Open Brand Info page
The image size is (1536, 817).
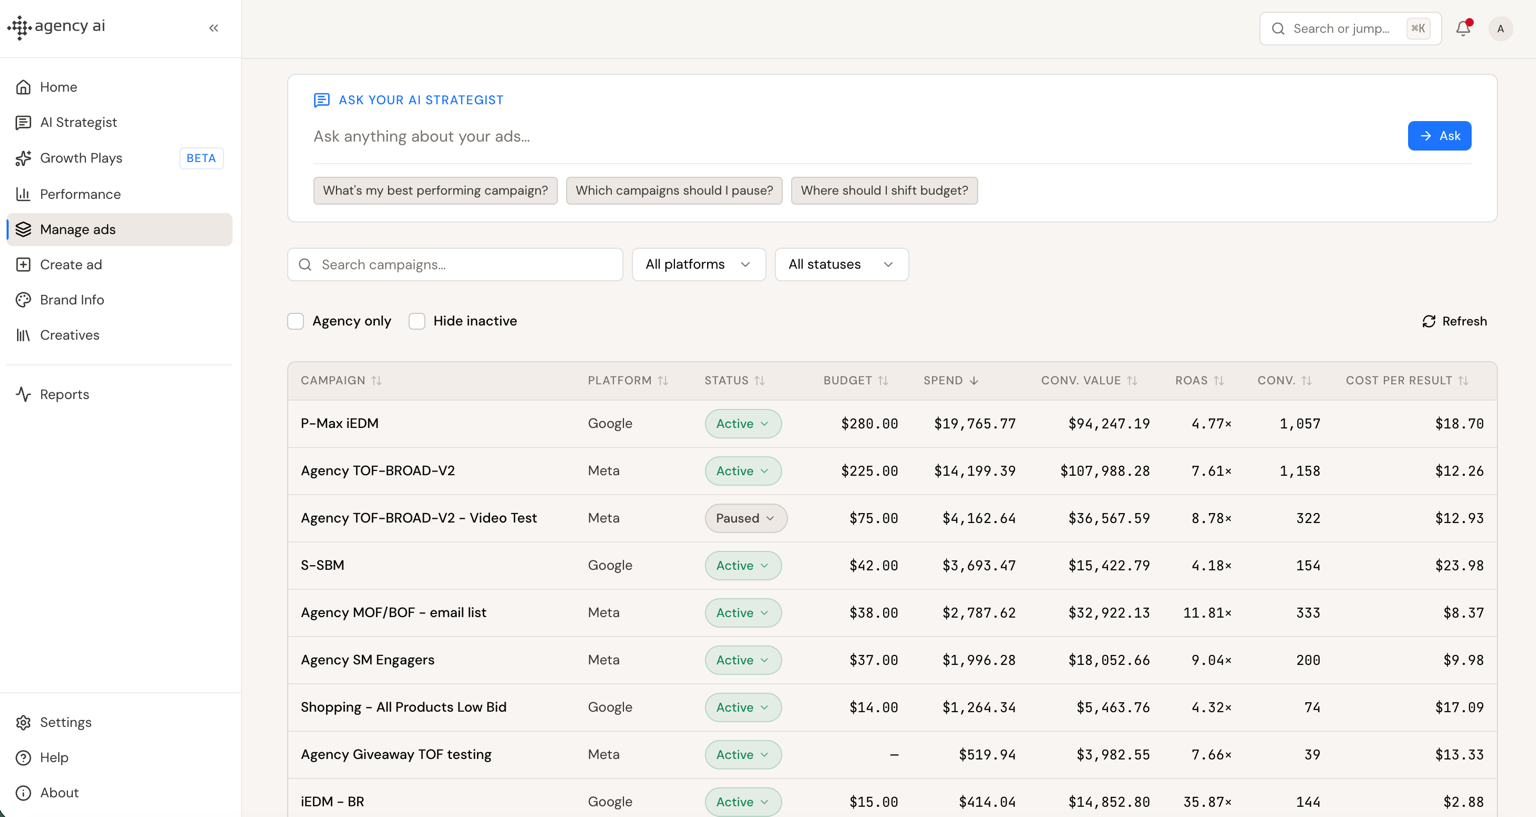pos(119,300)
